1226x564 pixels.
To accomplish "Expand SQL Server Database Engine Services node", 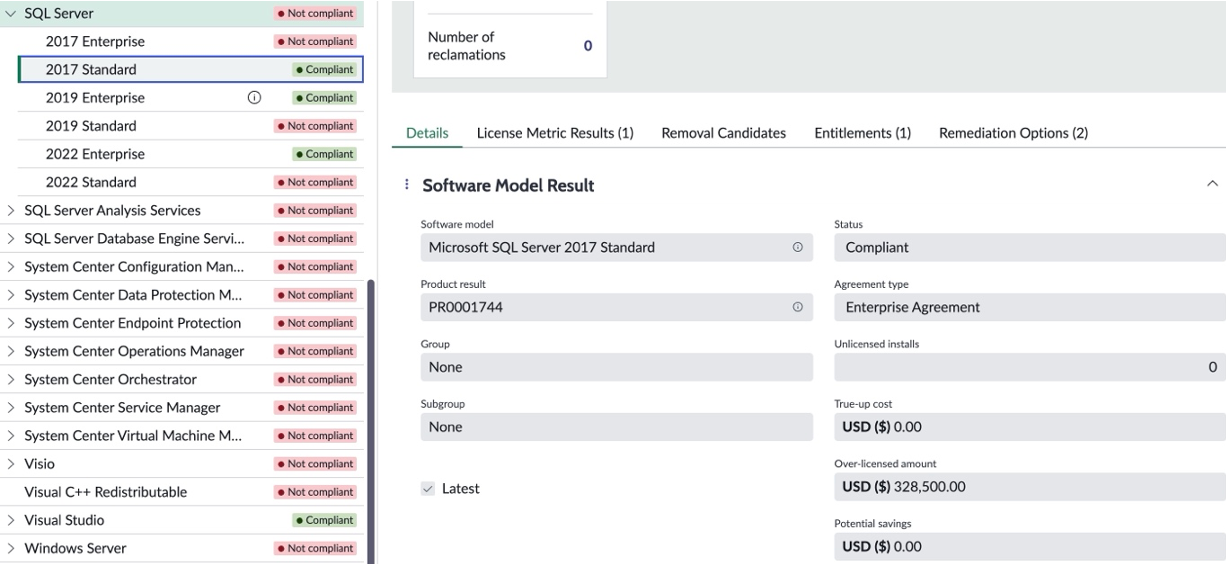I will point(11,239).
